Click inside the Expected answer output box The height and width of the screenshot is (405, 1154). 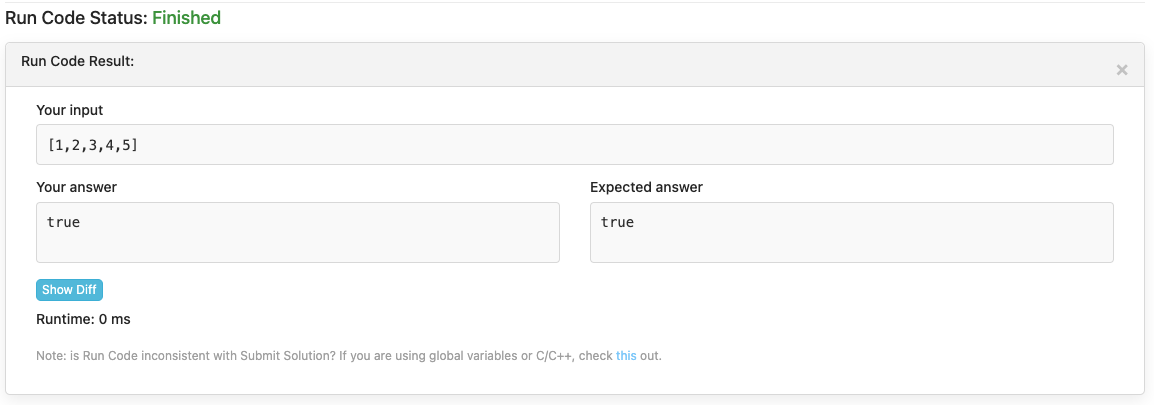(x=852, y=233)
